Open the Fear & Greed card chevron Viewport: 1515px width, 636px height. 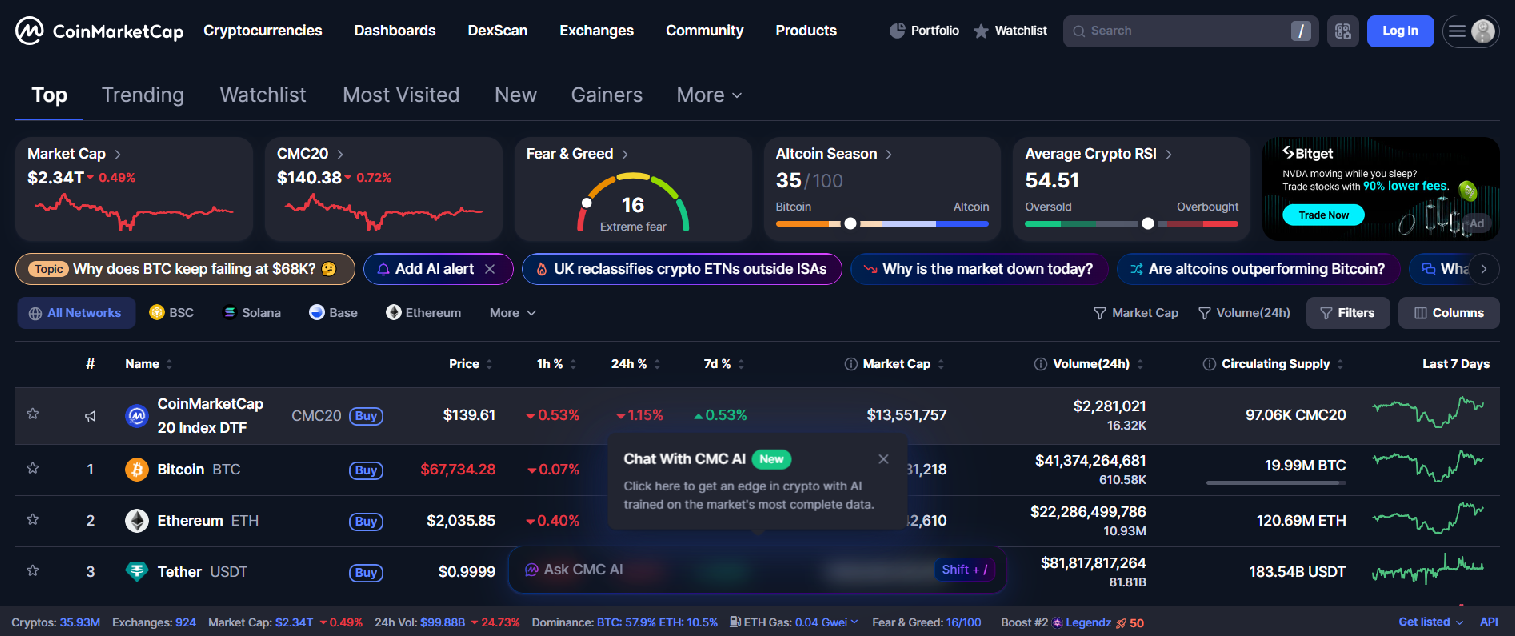pos(626,154)
